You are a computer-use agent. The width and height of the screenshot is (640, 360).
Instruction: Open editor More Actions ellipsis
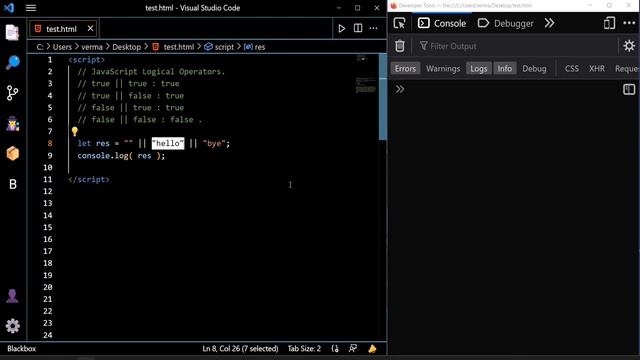(x=373, y=28)
